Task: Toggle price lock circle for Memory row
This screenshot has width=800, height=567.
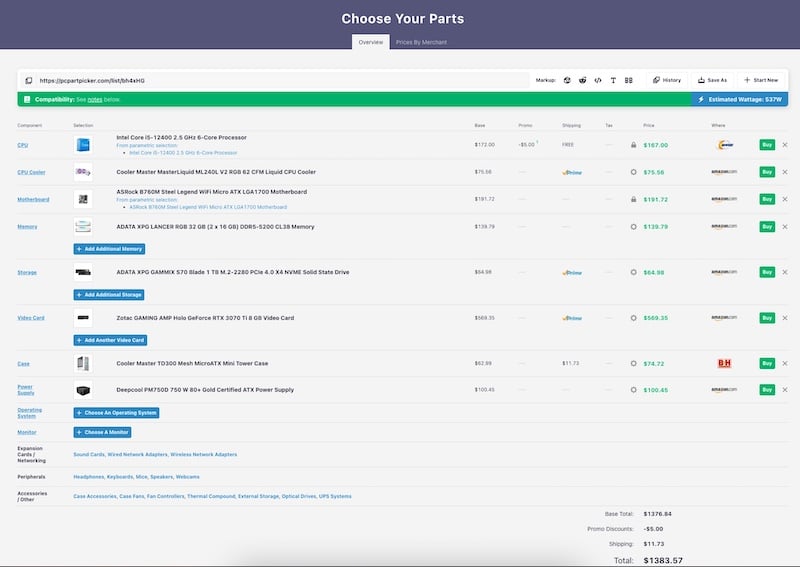Action: tap(633, 227)
